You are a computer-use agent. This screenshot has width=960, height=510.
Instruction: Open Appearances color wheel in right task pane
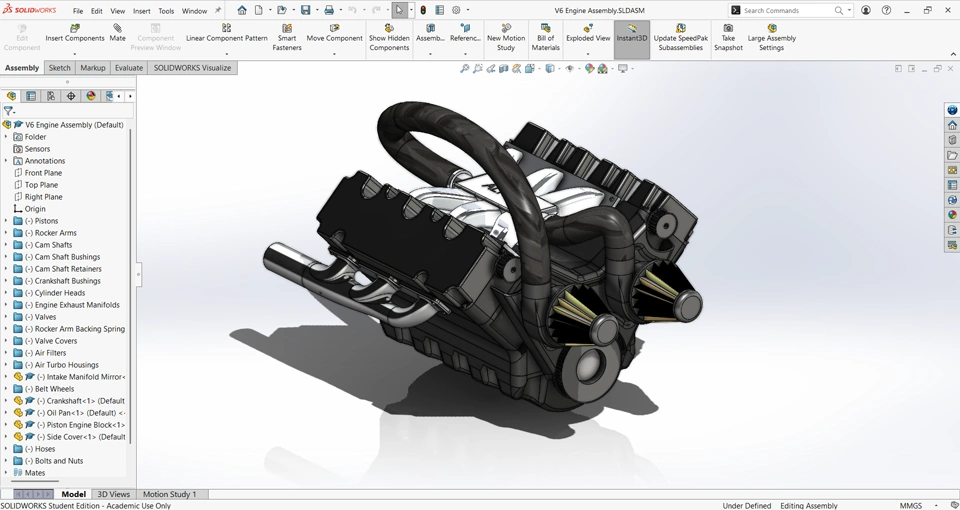tap(952, 215)
